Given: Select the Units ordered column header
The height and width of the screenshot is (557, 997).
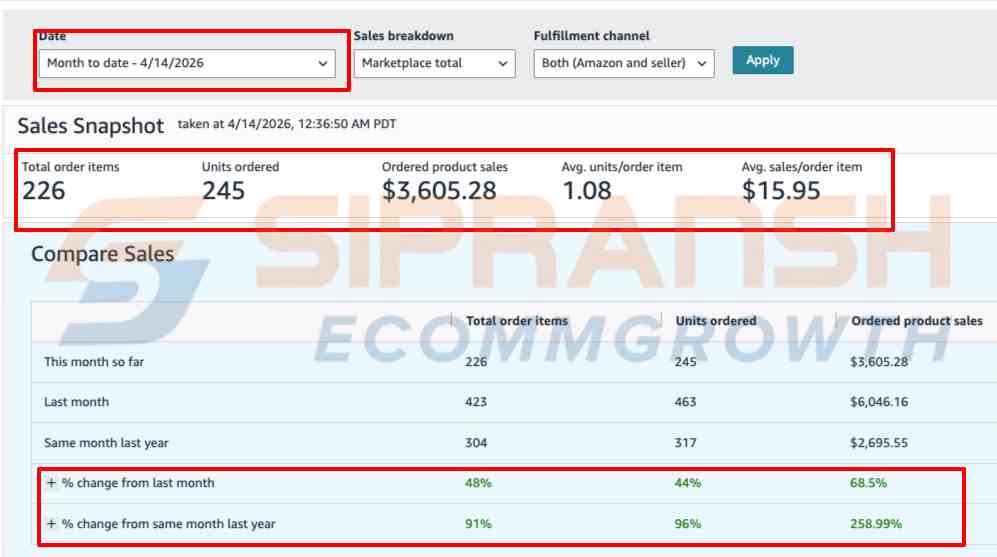Looking at the screenshot, I should 715,321.
